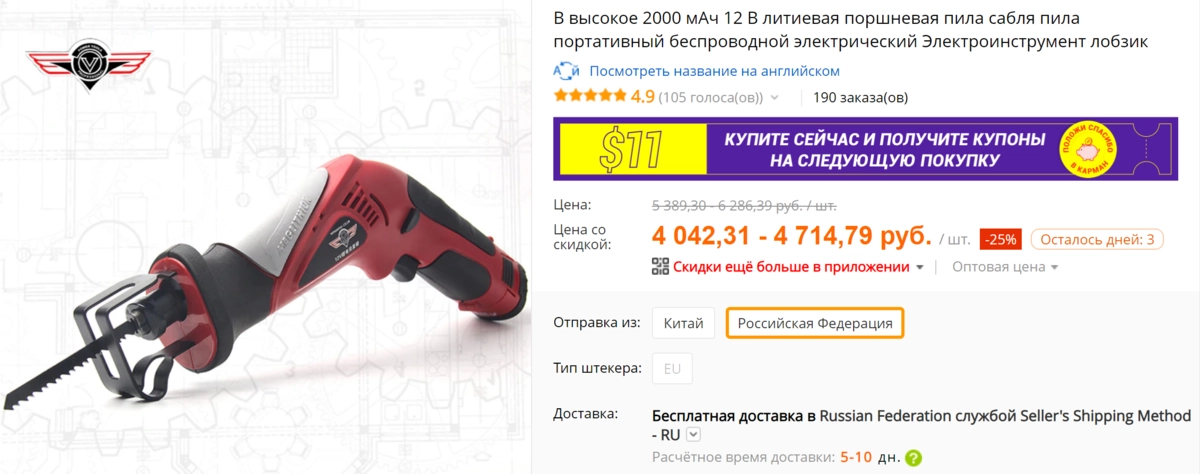Viewport: 1200px width, 474px height.
Task: Click the Осталось дней: 3 badge
Action: click(1097, 239)
